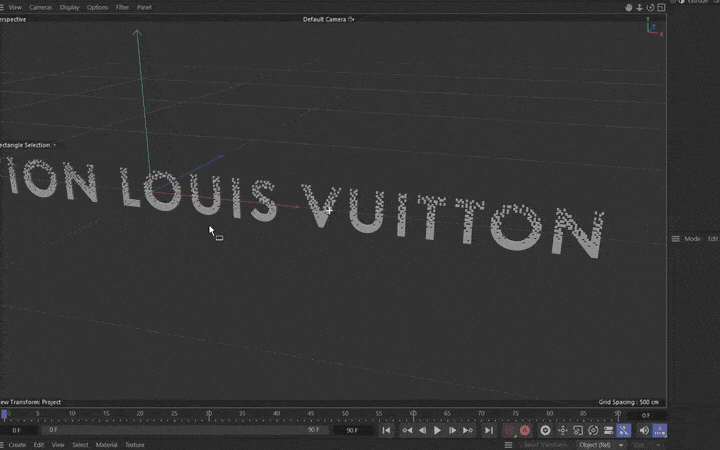Click the frame 30 marker on timeline

(208, 414)
